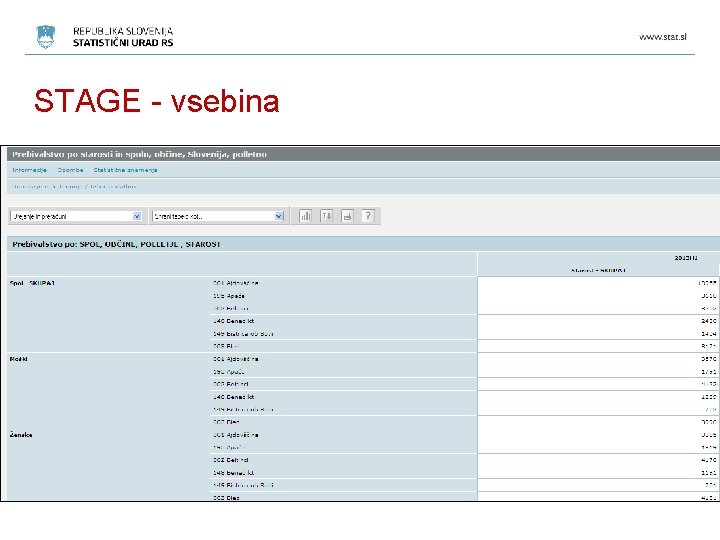
Task: Select the Spol - SKUPAJ row header
Action: [x=32, y=283]
